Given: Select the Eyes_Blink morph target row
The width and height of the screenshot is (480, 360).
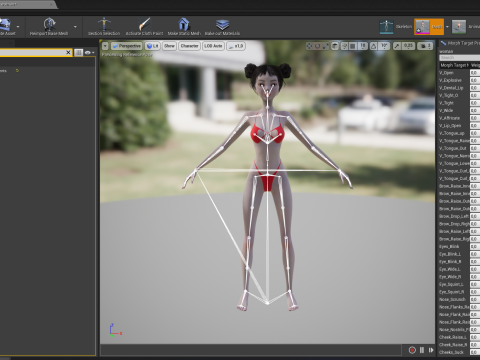Looking at the screenshot, I should [459, 247].
